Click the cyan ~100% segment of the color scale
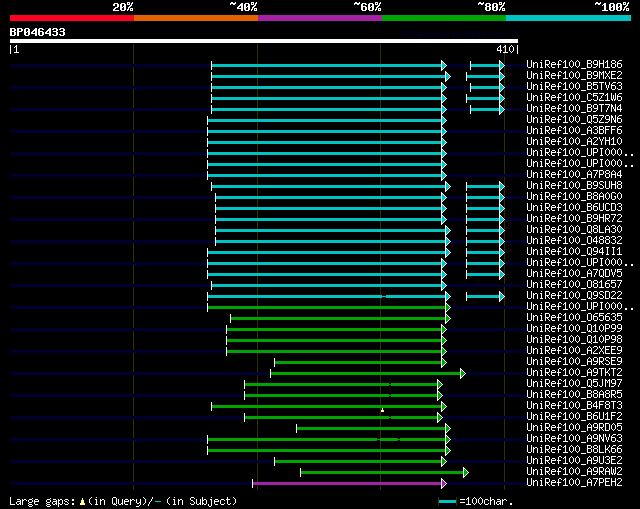Image resolution: width=640 pixels, height=509 pixels. (569, 18)
